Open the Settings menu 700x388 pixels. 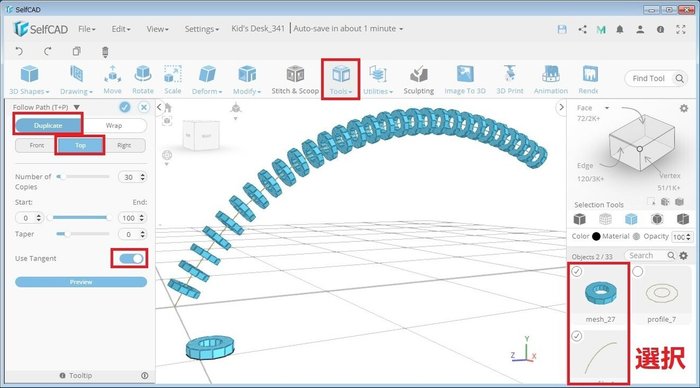coord(202,29)
